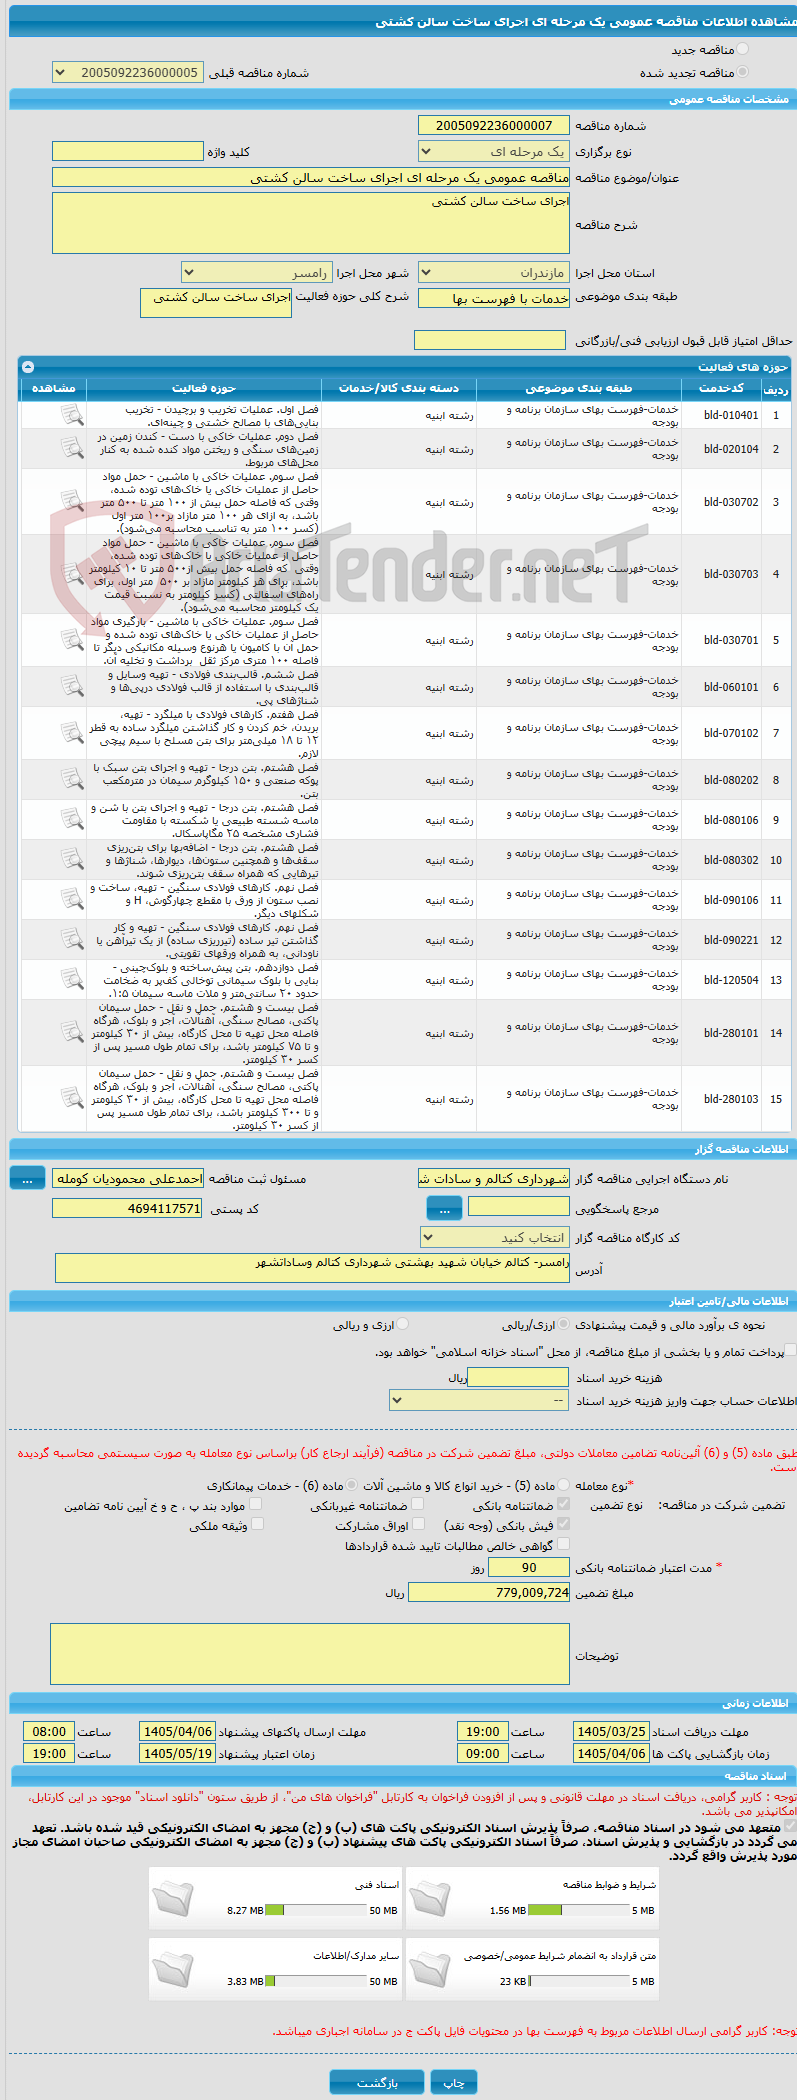
Task: Open view icon for row bld-080106
Action: [72, 820]
